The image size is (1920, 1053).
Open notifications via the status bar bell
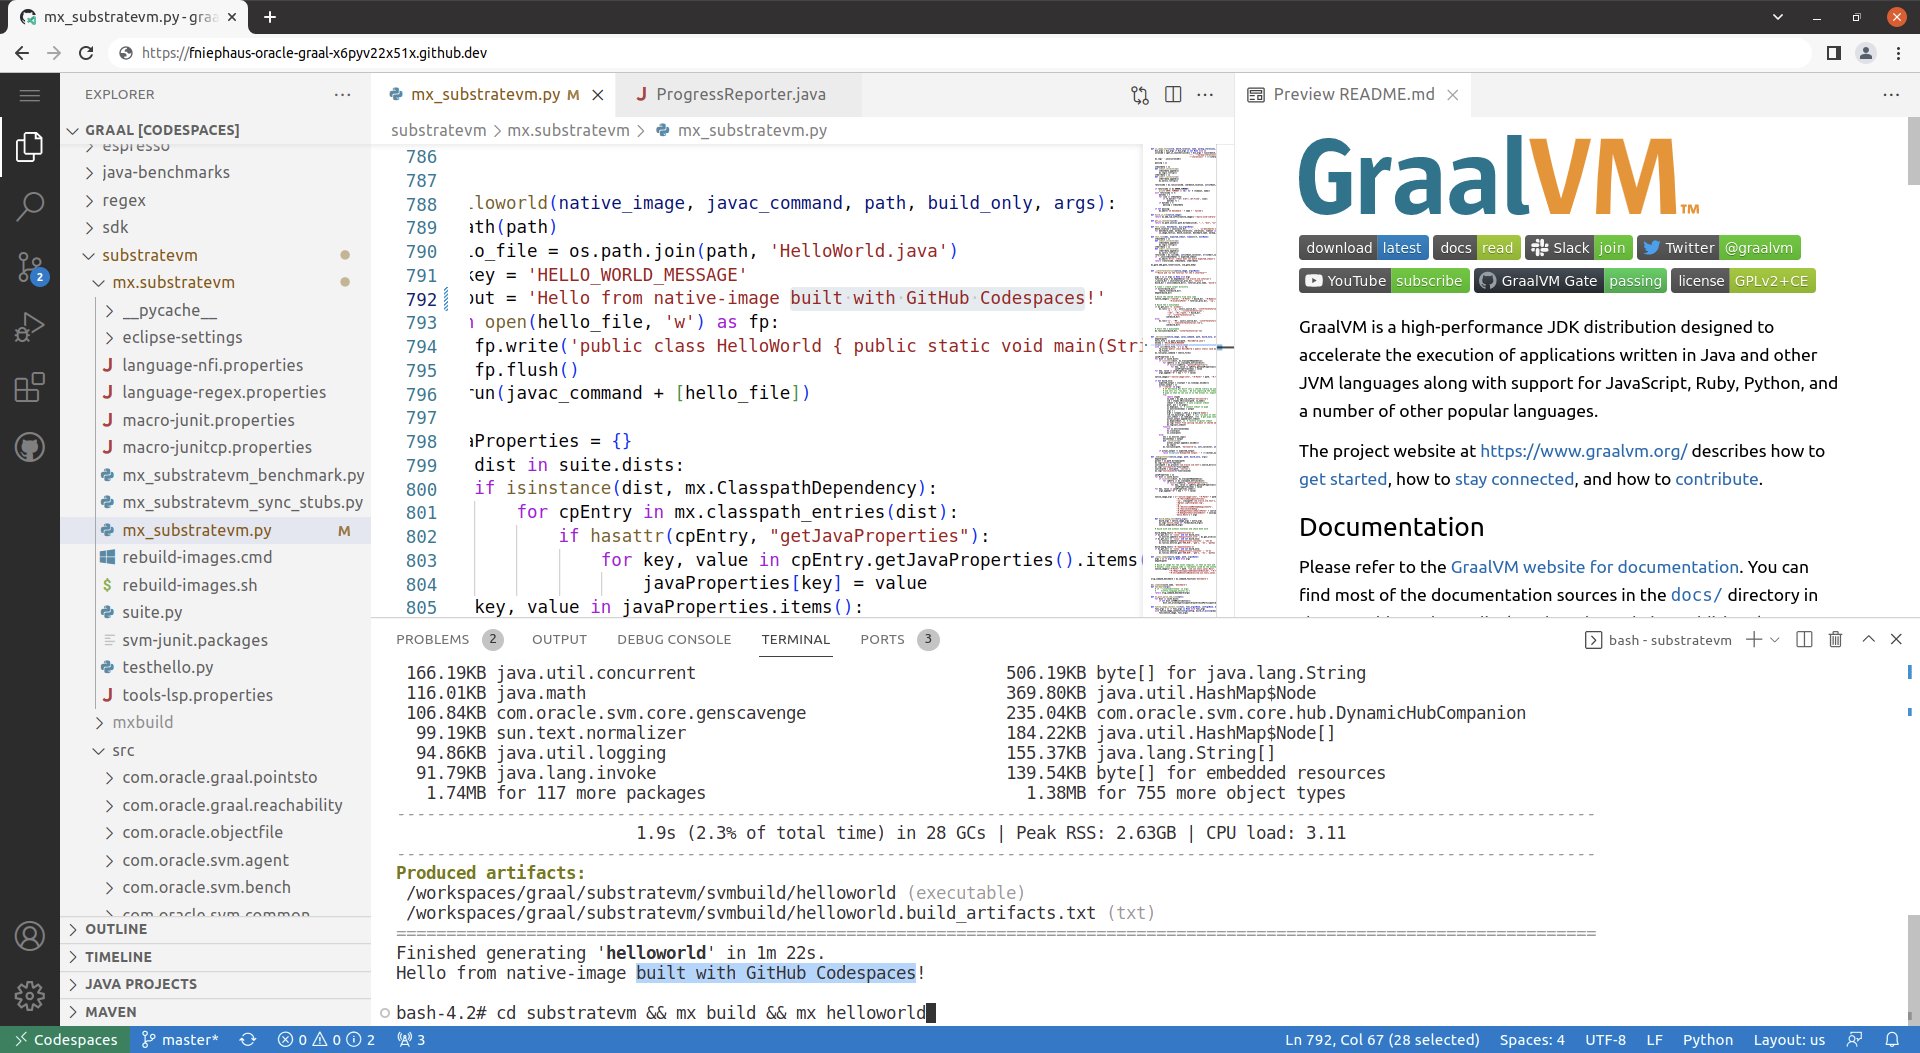[x=1895, y=1039]
